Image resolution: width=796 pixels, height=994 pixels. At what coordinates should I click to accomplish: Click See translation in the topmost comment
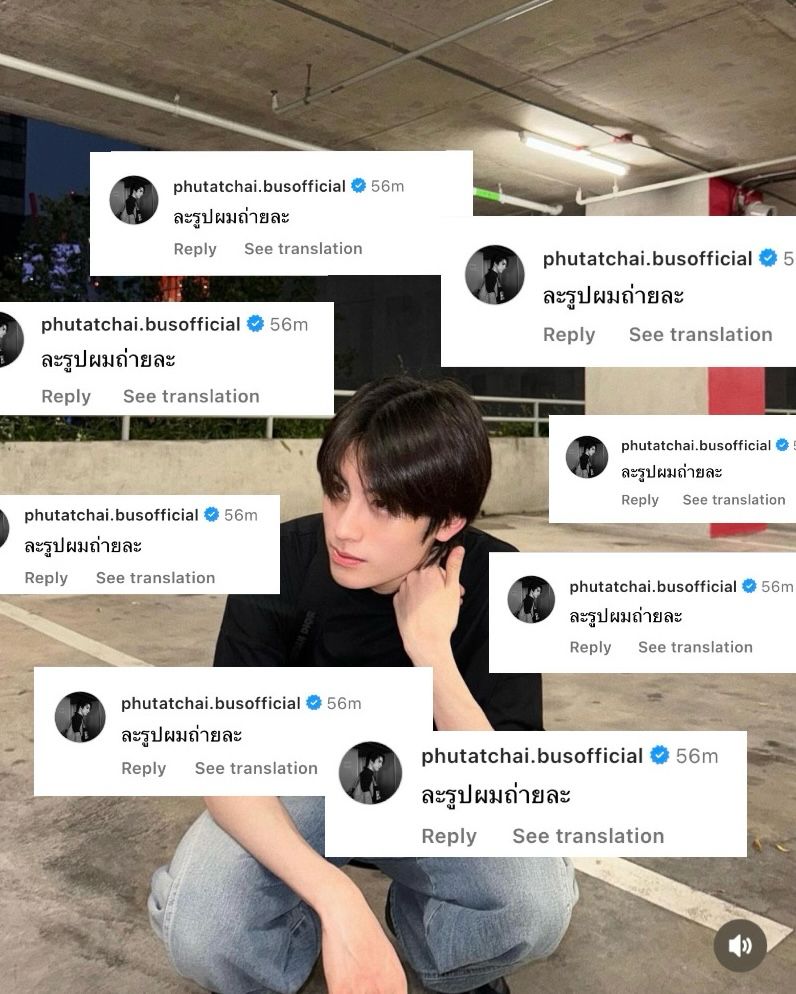(x=303, y=248)
